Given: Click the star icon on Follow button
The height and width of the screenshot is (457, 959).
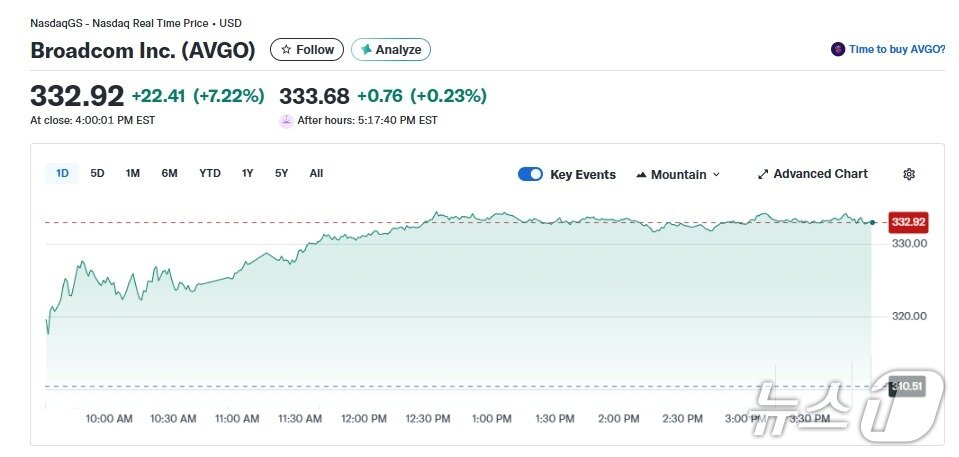Looking at the screenshot, I should tap(286, 50).
